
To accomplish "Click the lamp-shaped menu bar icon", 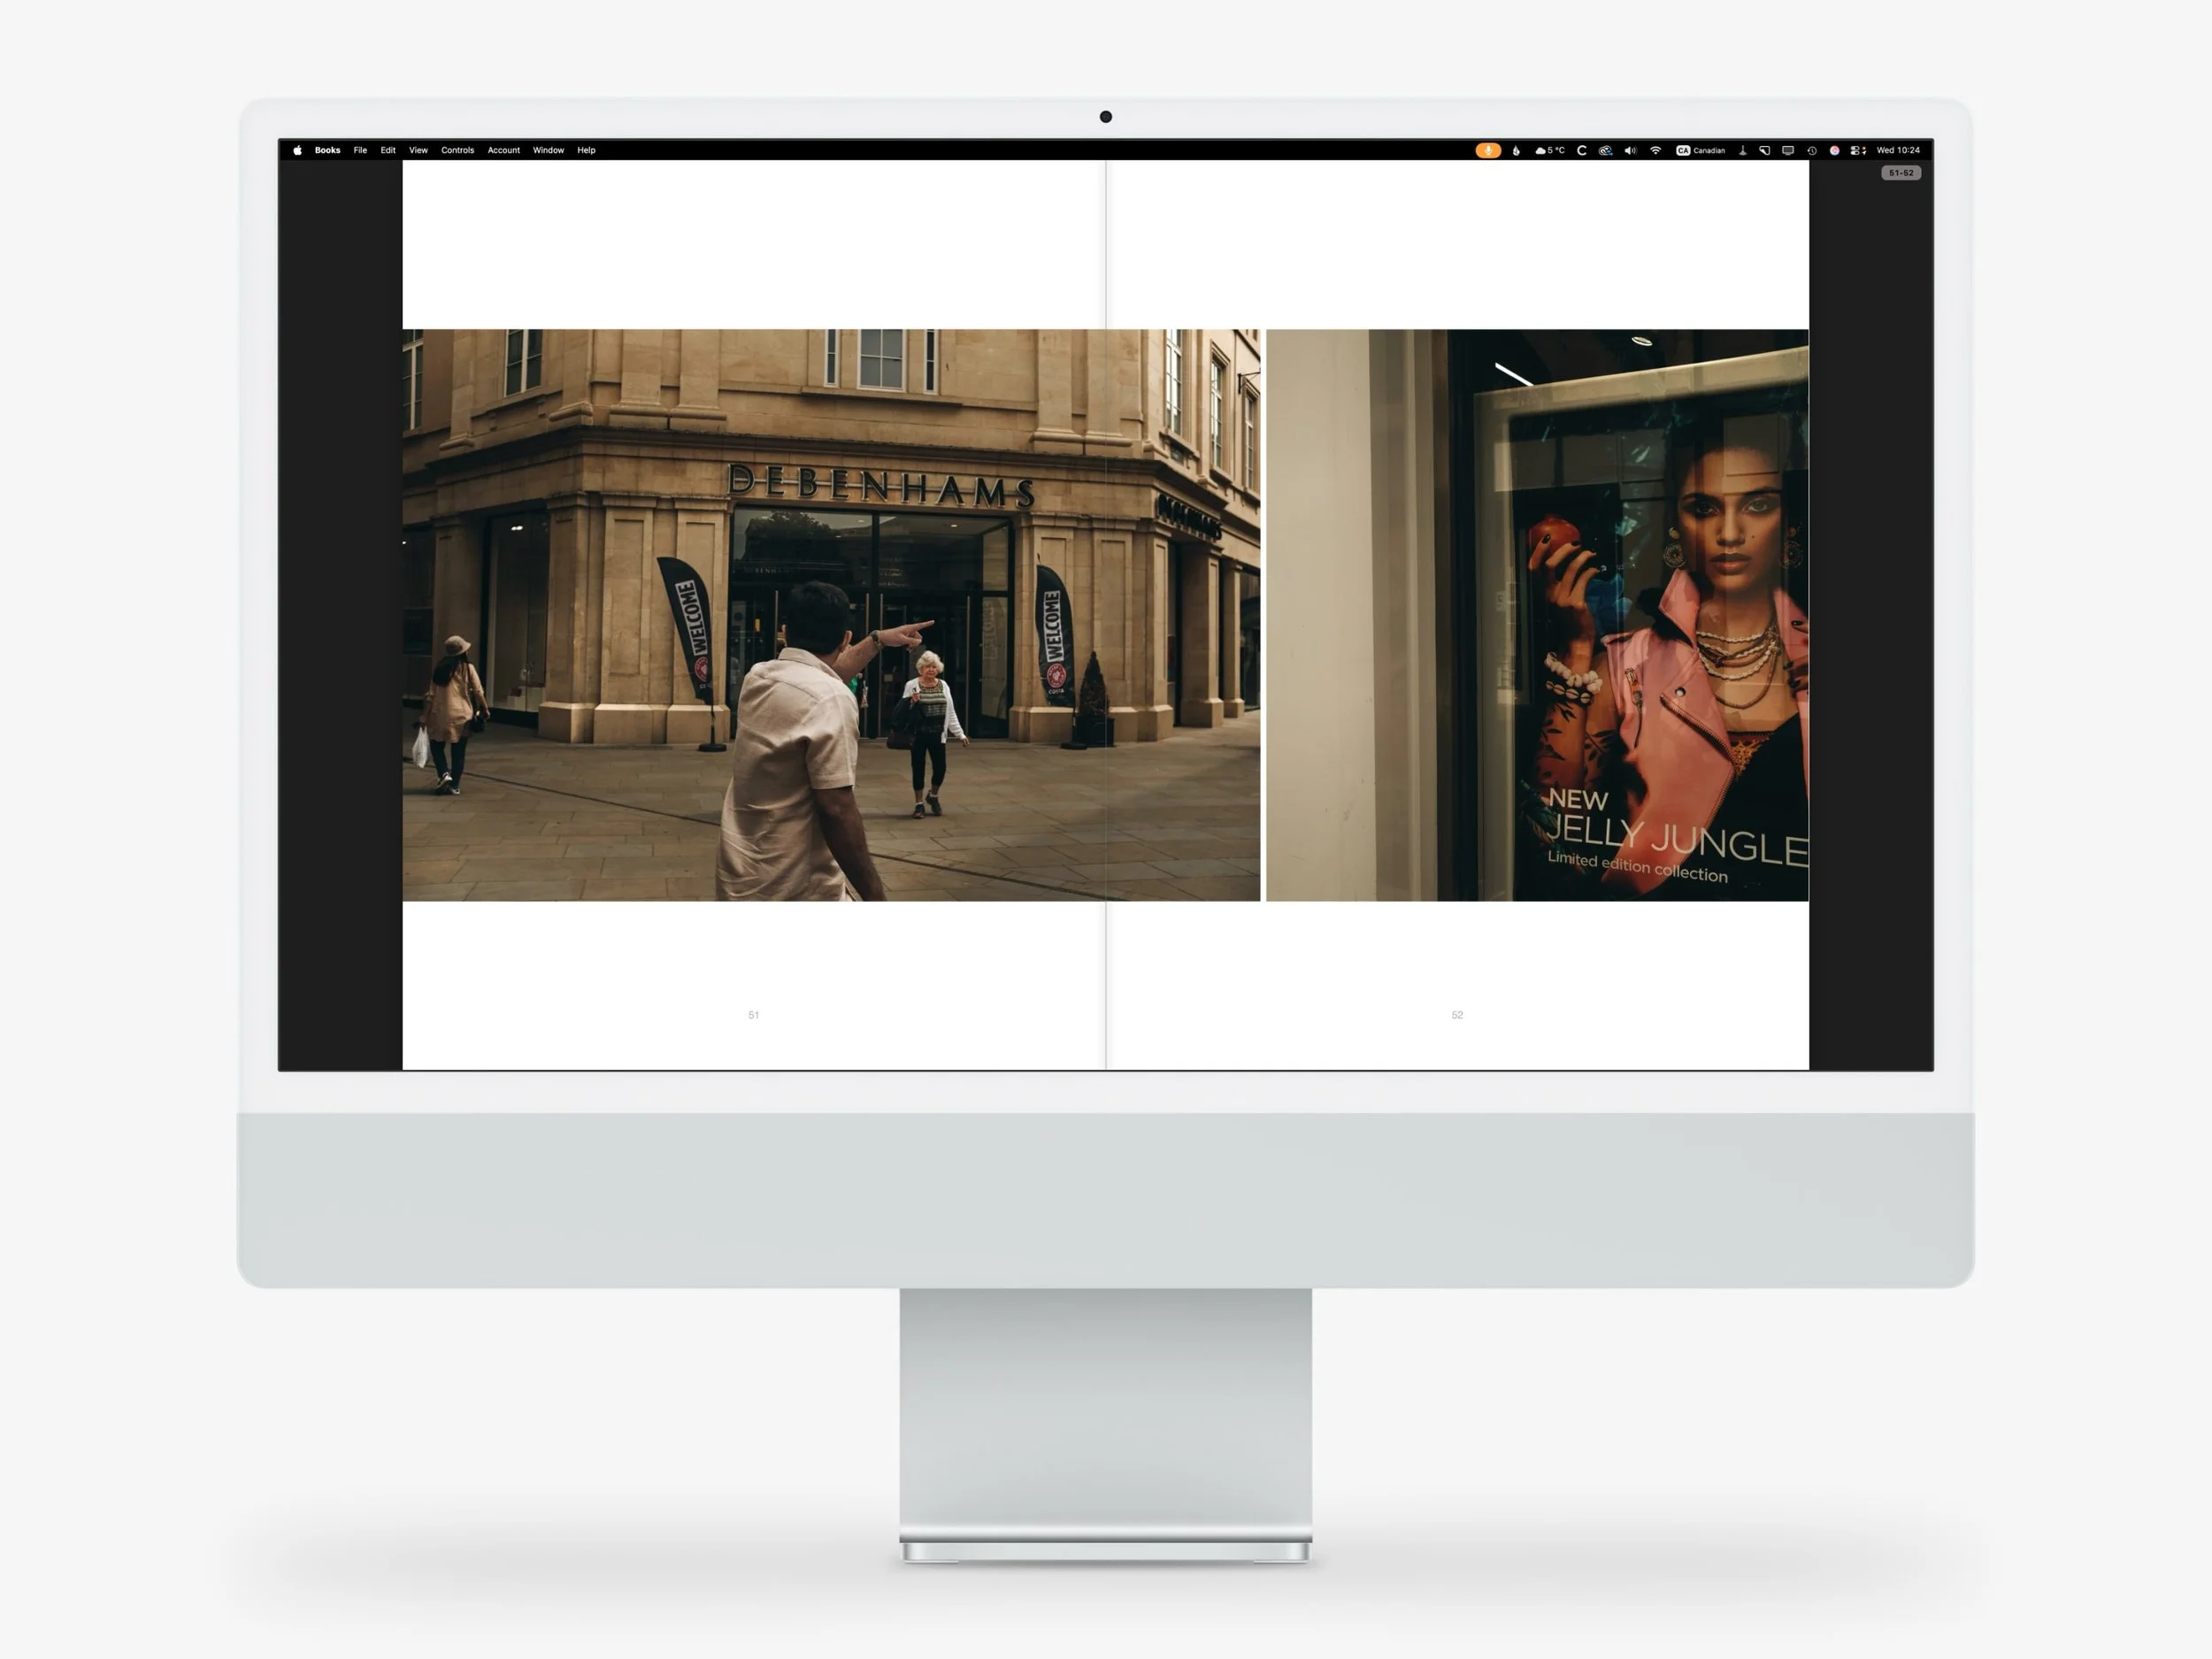I will point(1742,150).
